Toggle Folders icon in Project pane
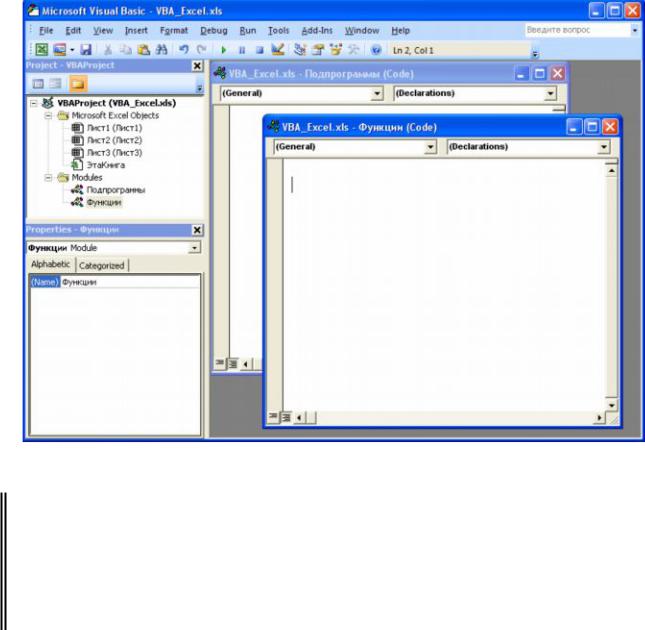Image resolution: width=645 pixels, height=630 pixels. point(78,84)
